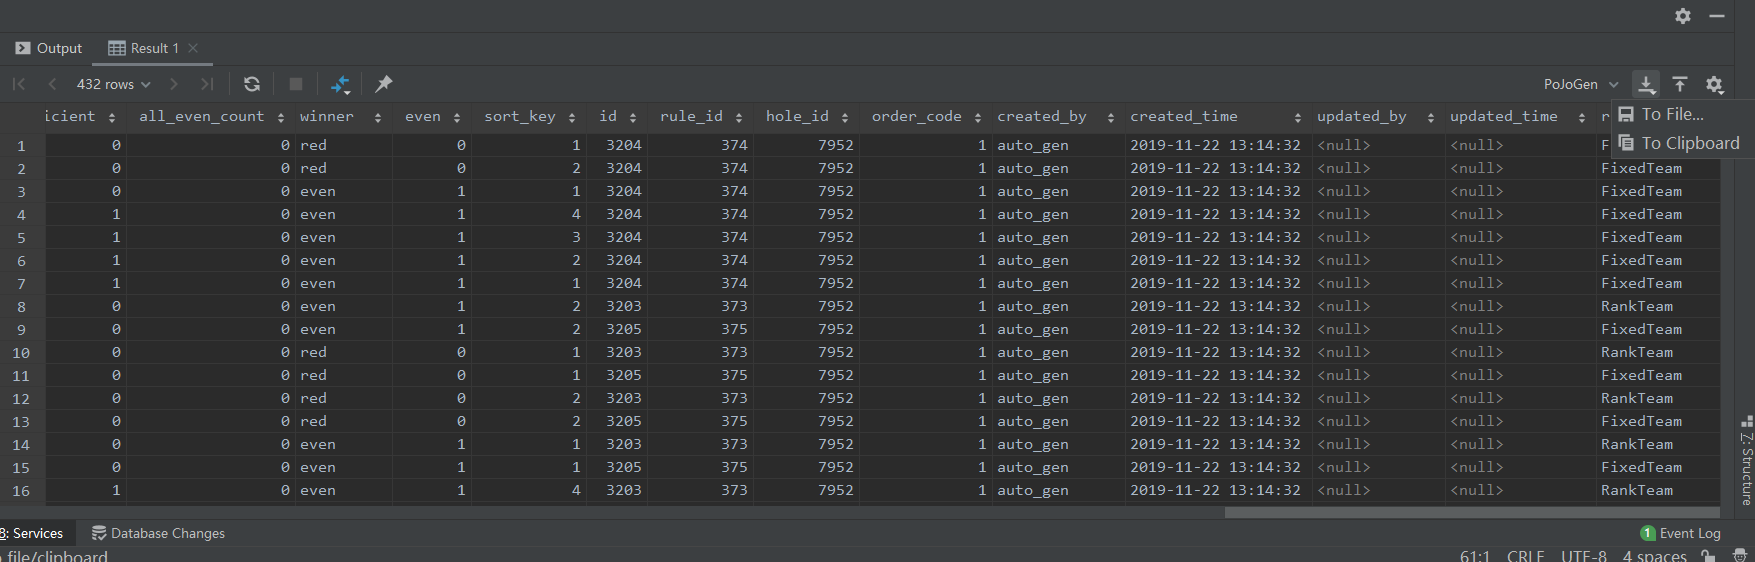Open the 432 rows page size dropdown
Viewport: 1755px width, 562px height.
(x=114, y=84)
